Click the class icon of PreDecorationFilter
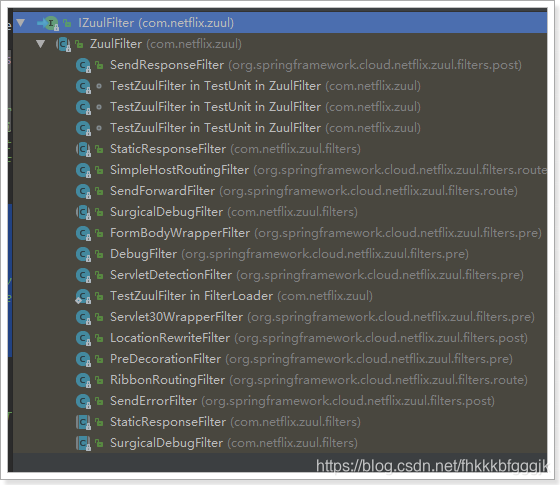Screen dimensions: 560x485 click(x=83, y=359)
